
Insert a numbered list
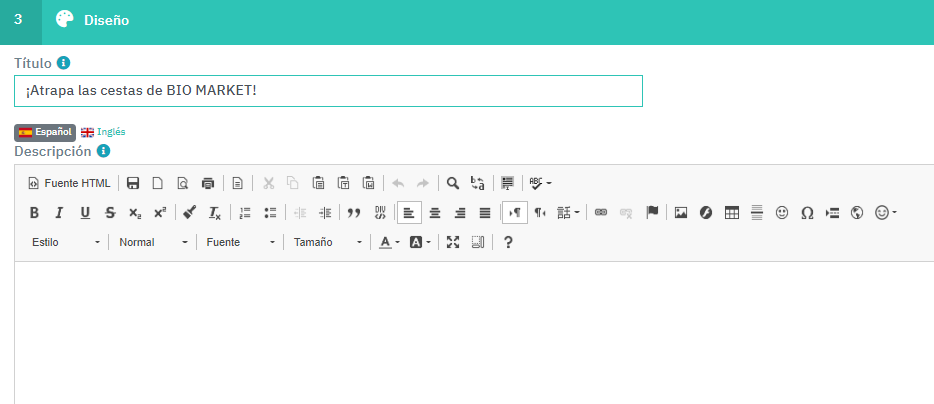(245, 213)
